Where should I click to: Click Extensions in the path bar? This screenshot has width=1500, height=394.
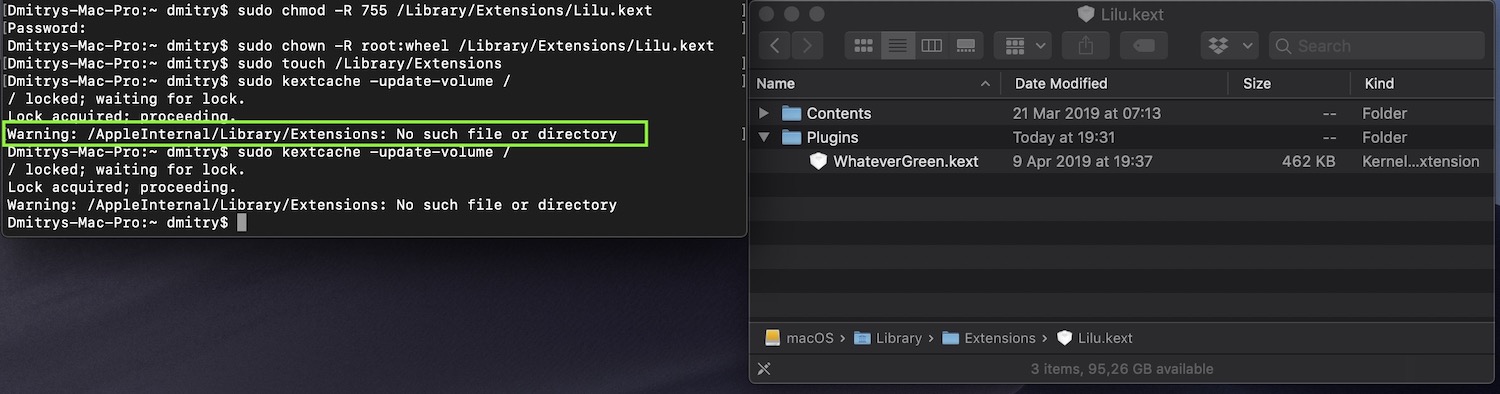1001,338
